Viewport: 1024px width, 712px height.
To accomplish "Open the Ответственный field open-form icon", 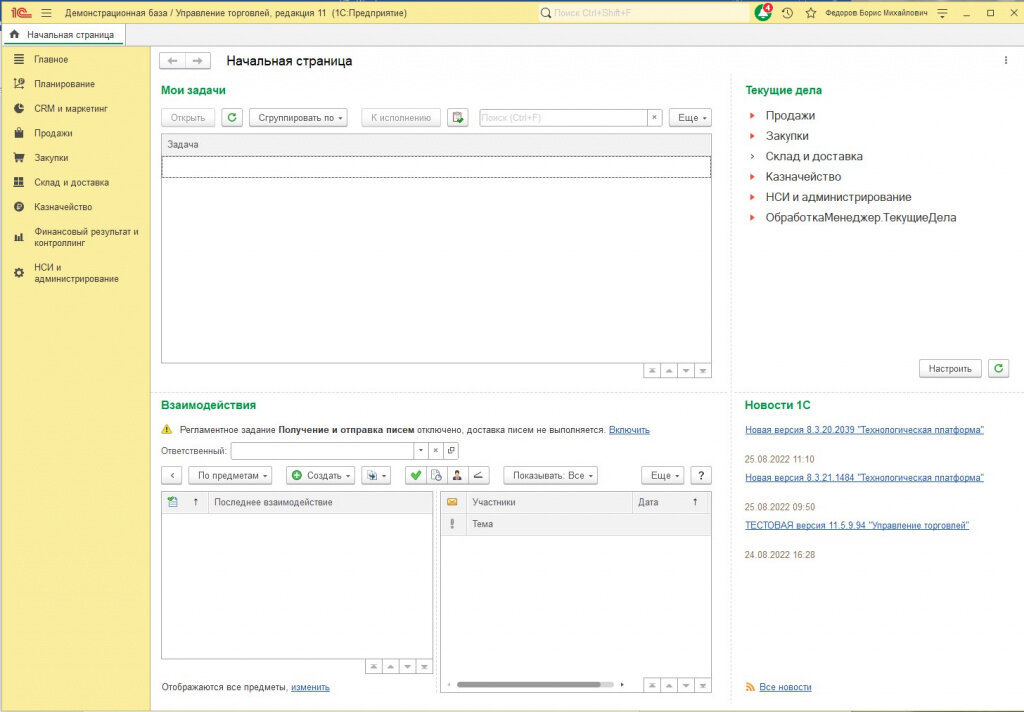I will (451, 451).
